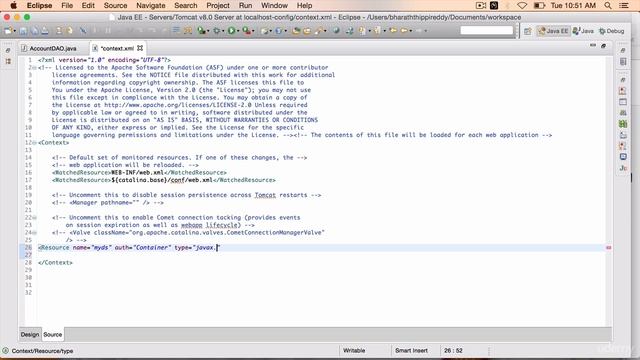The height and width of the screenshot is (360, 640).
Task: Maximize the editor area
Action: 604,46
